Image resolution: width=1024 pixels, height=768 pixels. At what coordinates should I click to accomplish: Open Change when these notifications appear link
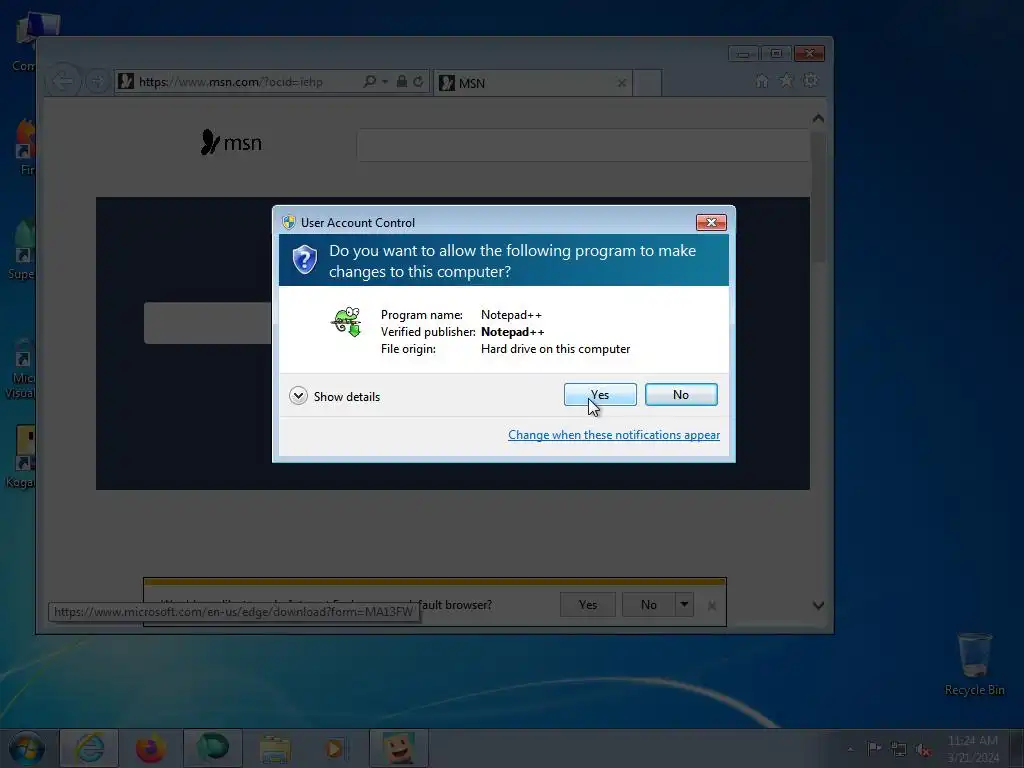tap(614, 435)
